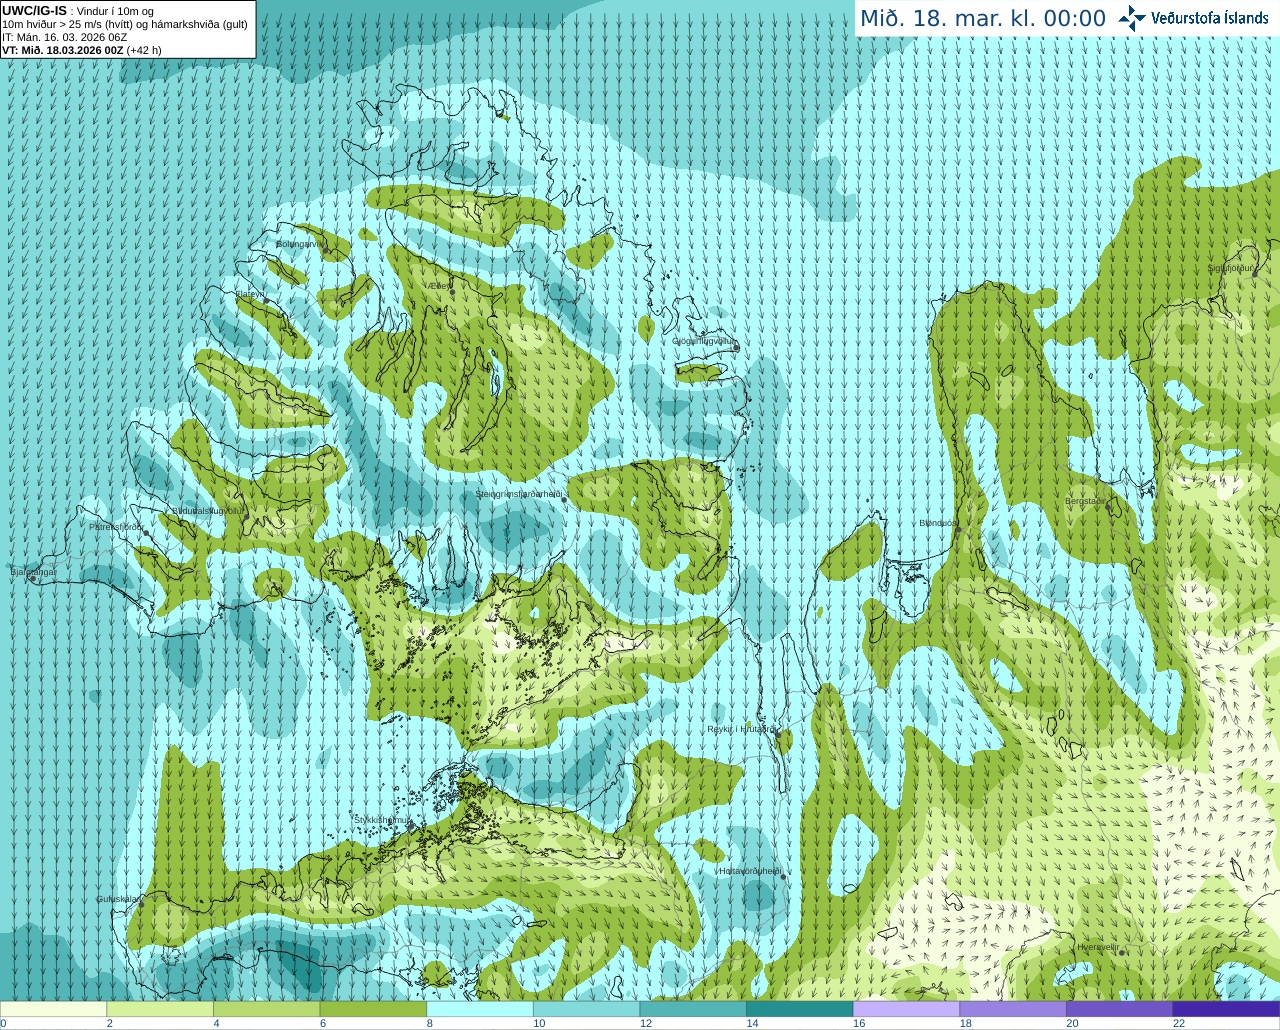Click the Bjargtangar station label
The height and width of the screenshot is (1030, 1280).
(33, 572)
